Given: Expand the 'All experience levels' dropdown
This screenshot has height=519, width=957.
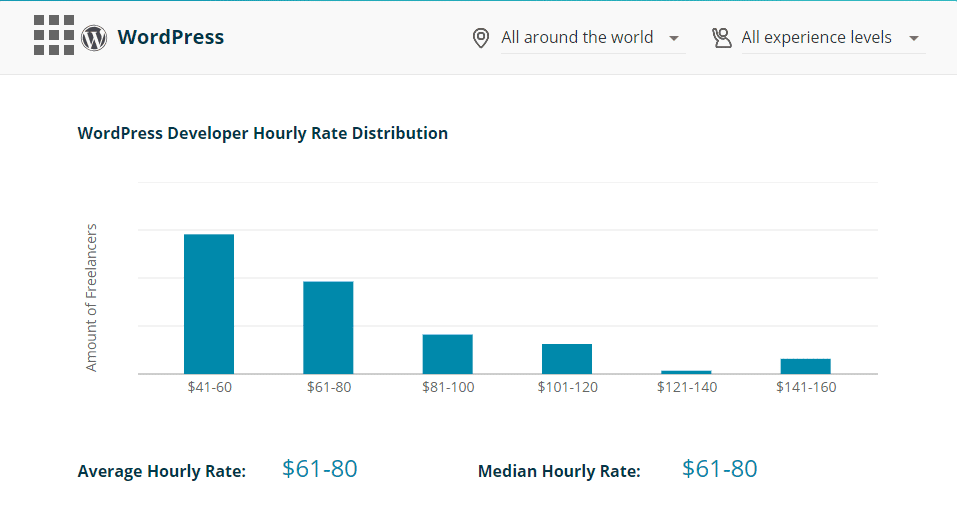Looking at the screenshot, I should click(816, 38).
